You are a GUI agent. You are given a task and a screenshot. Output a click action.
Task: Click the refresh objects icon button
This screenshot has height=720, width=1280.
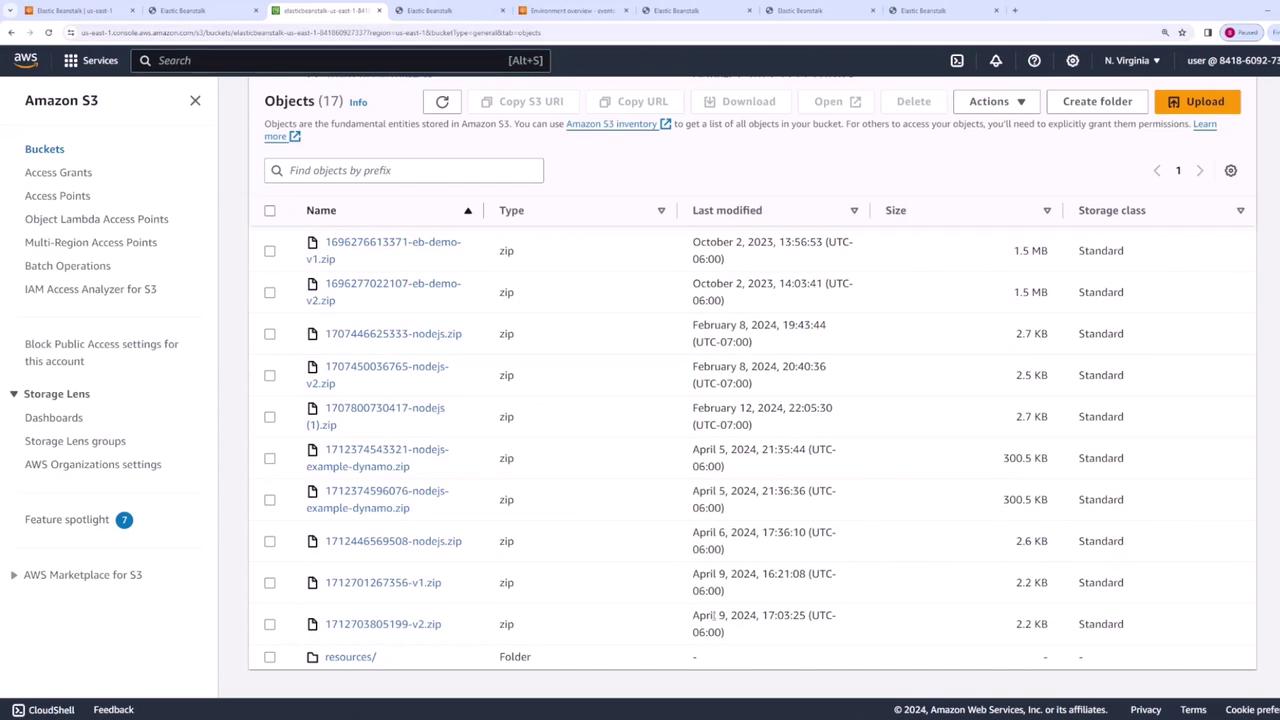[442, 101]
